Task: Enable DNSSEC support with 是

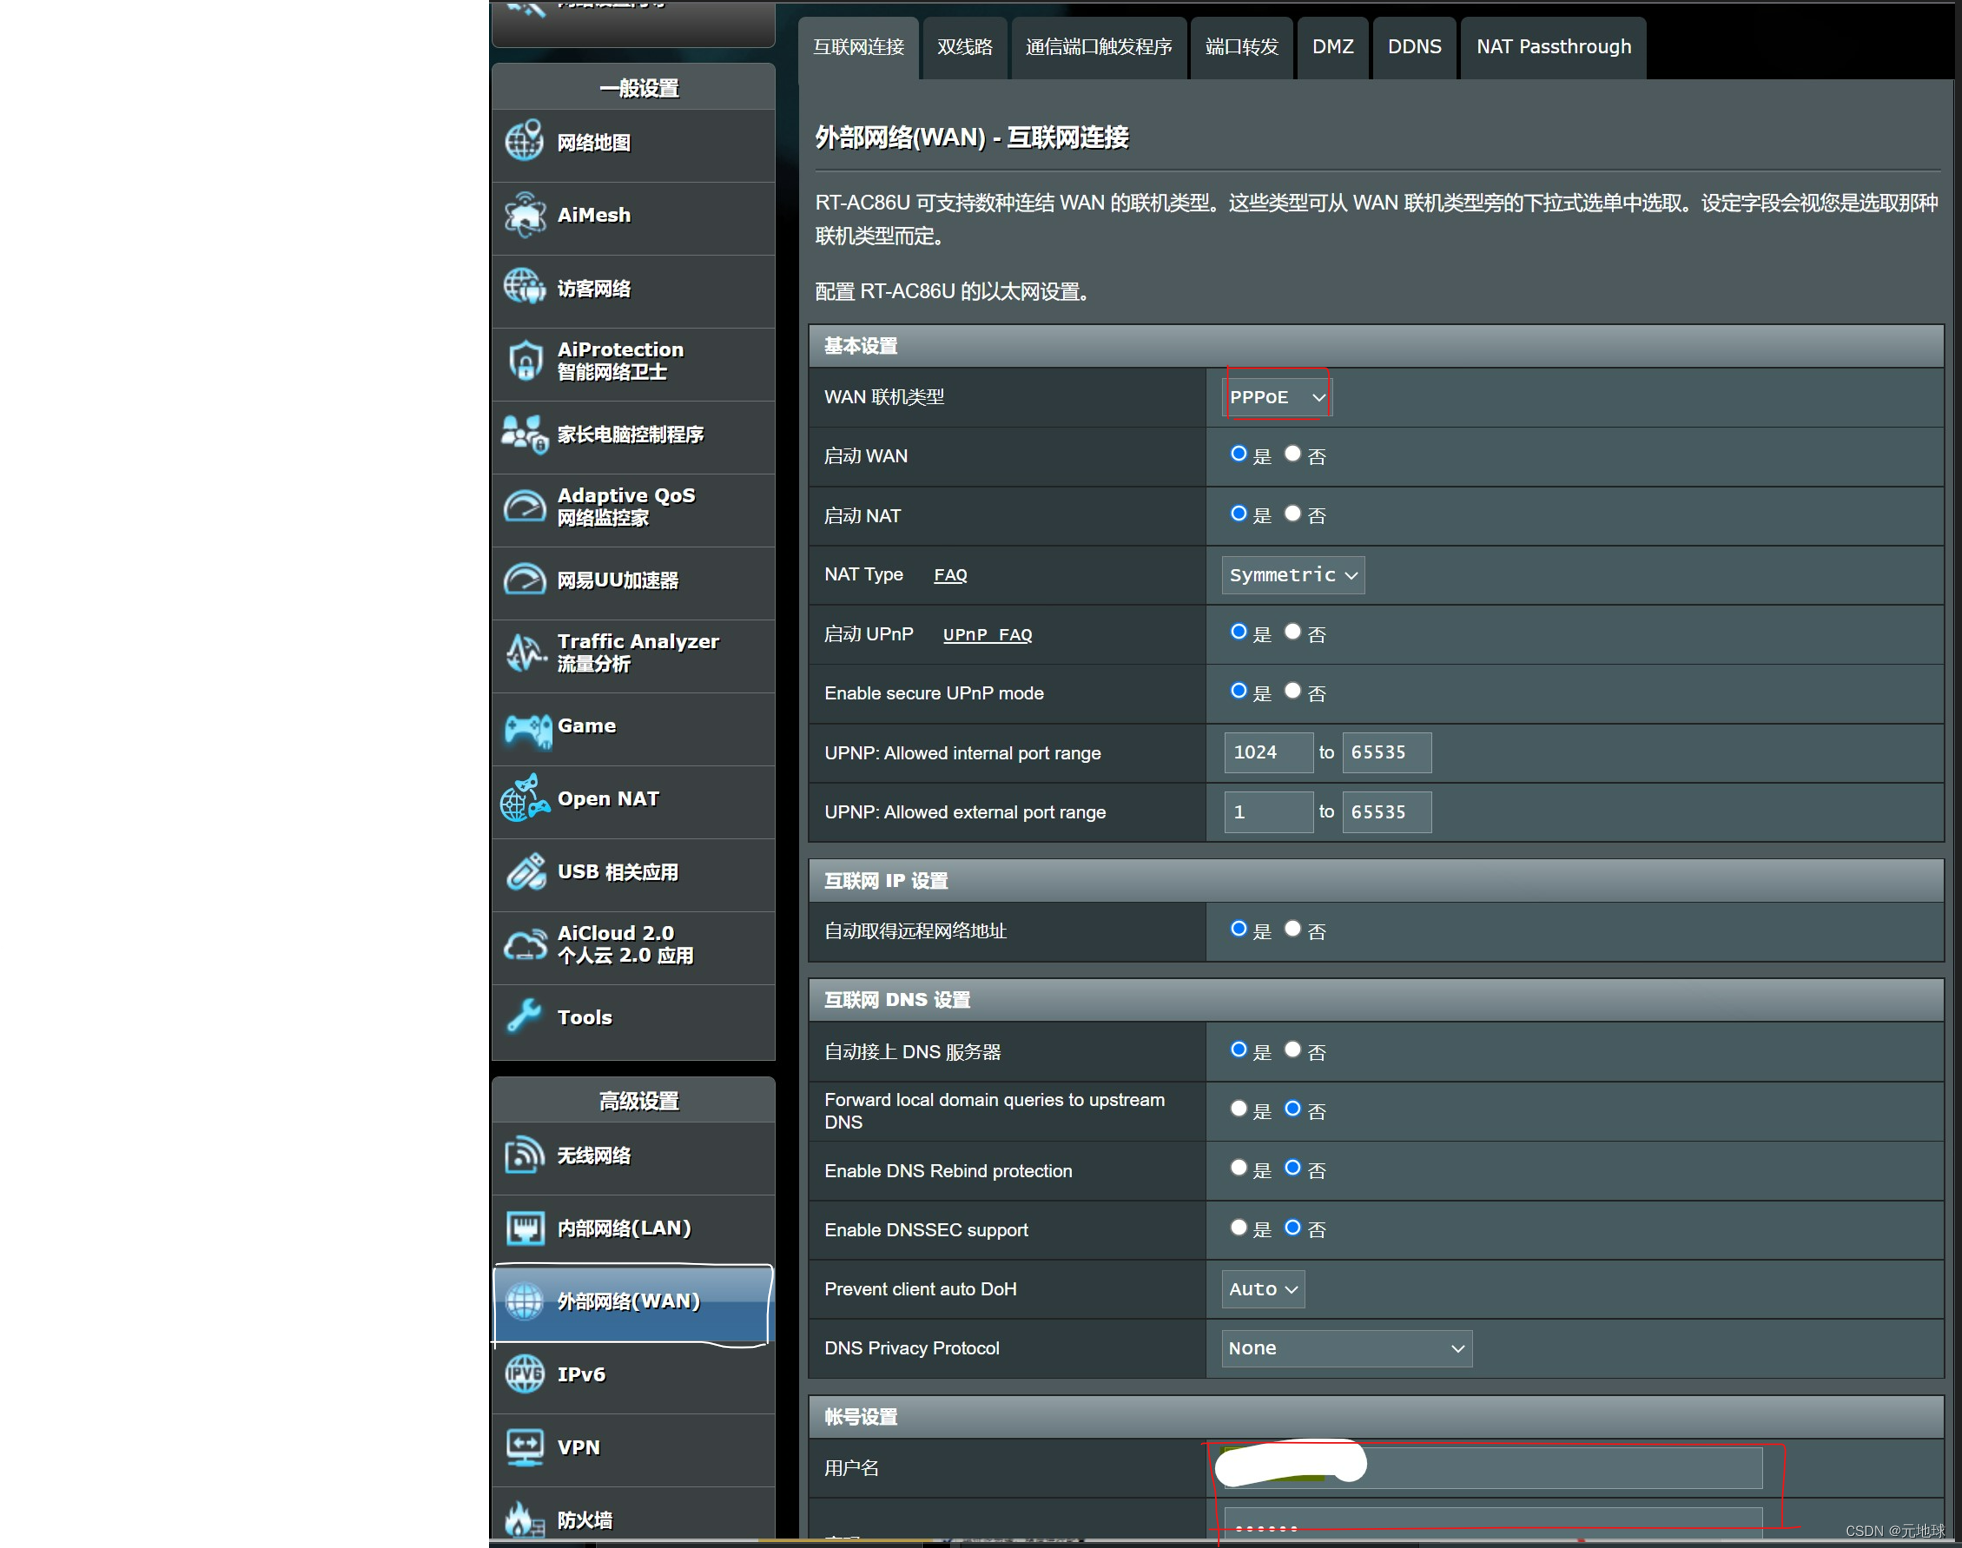Action: tap(1238, 1228)
